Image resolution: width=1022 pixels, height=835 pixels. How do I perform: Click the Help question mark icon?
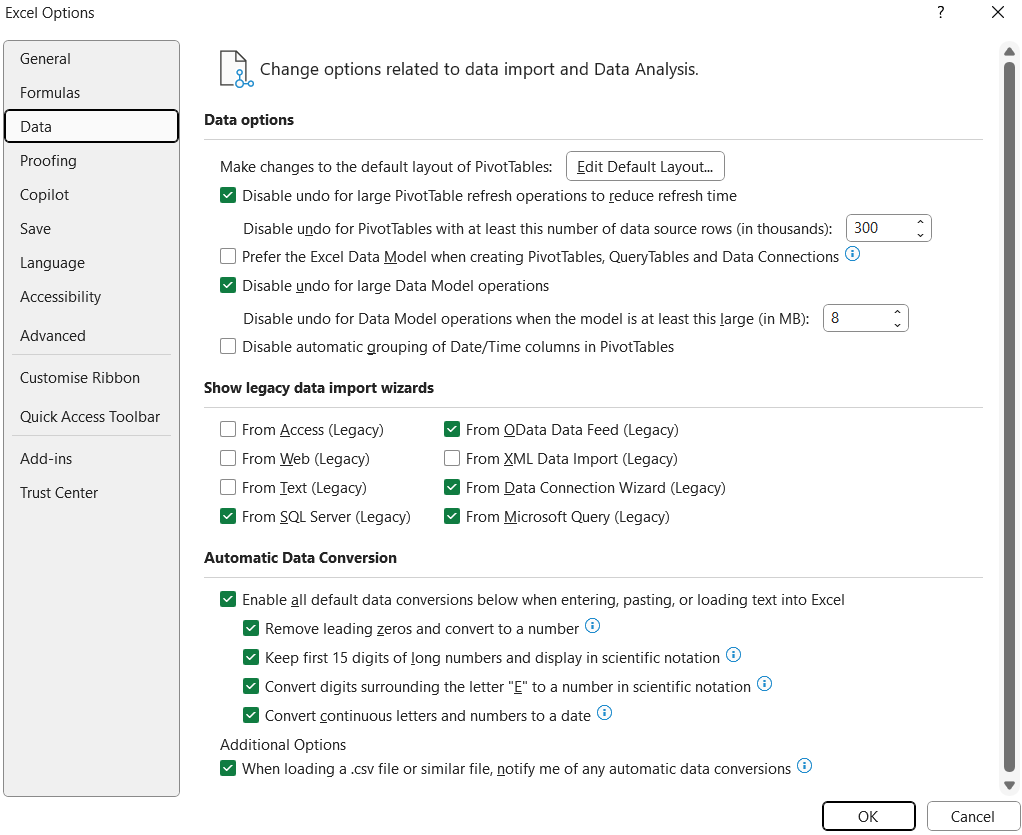[941, 12]
